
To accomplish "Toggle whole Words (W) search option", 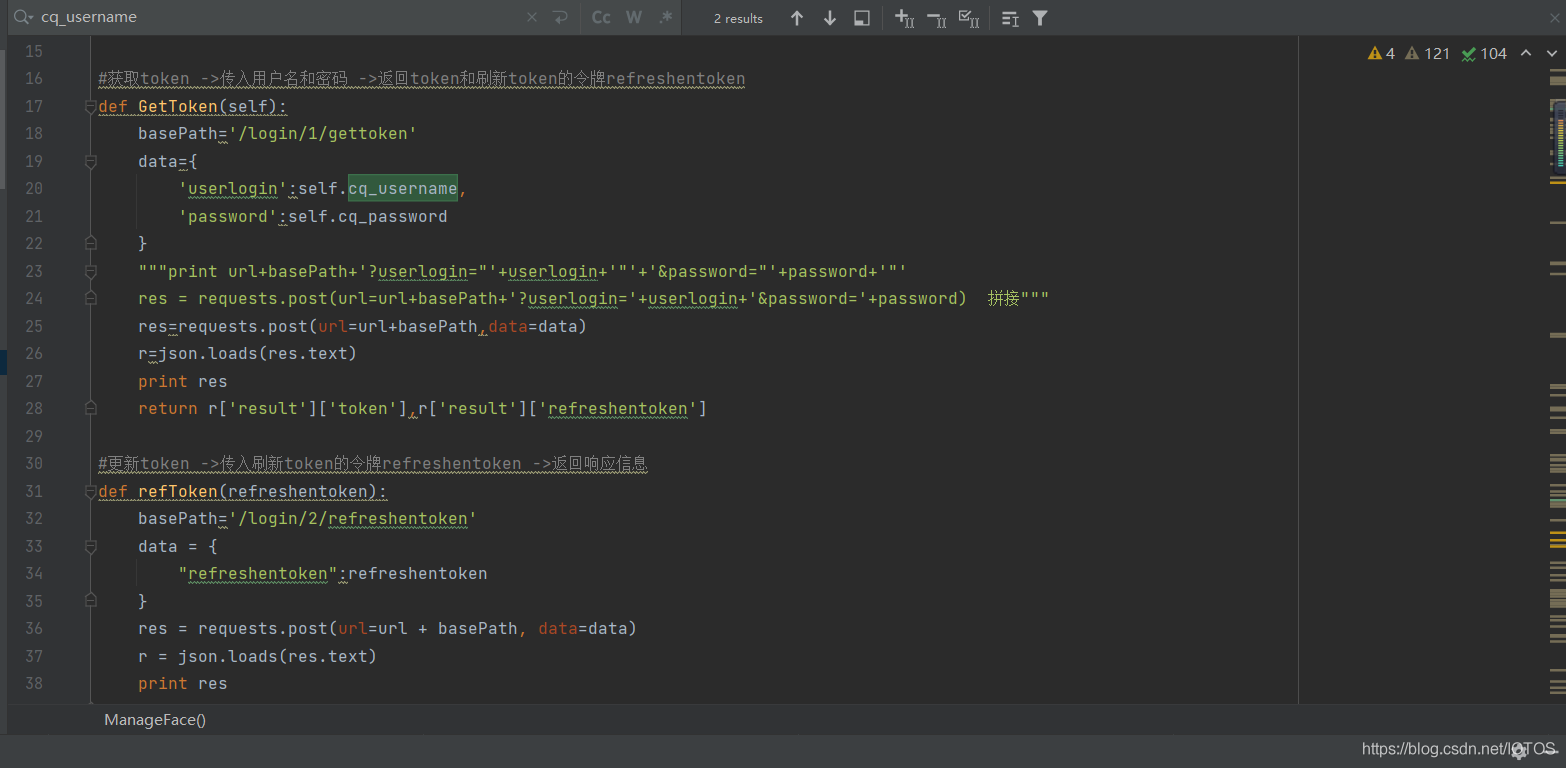I will (634, 18).
